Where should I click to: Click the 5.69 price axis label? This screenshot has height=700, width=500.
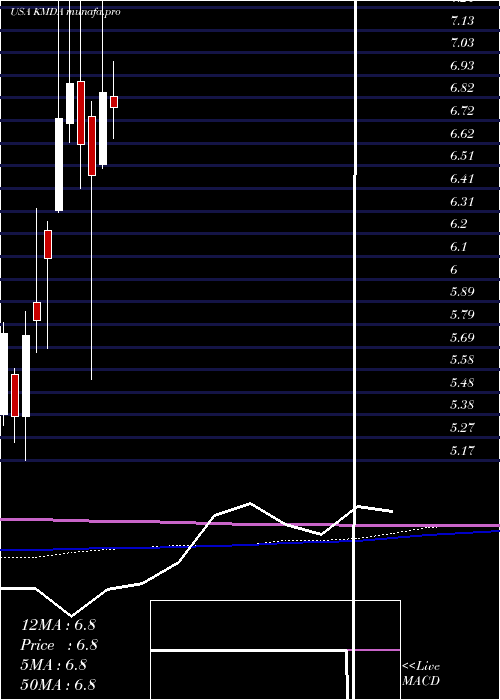(462, 337)
